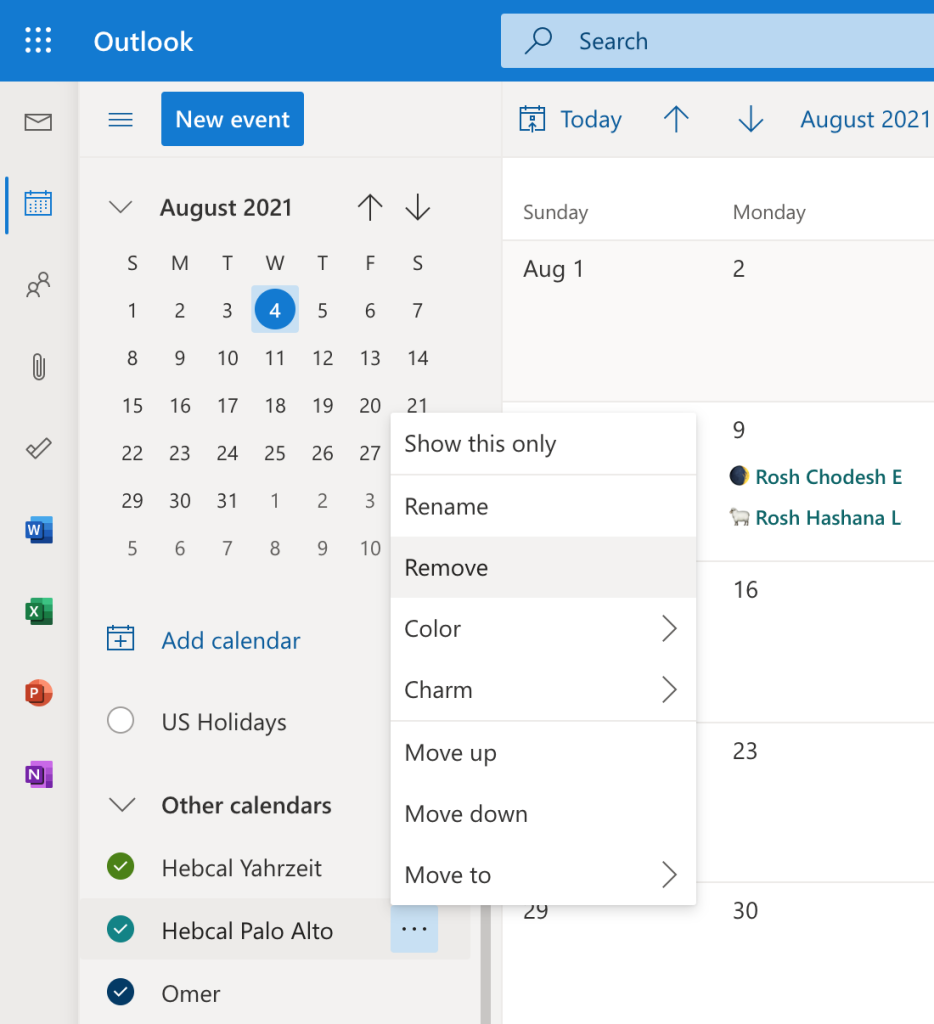Click the New event button
Image resolution: width=934 pixels, height=1024 pixels.
tap(232, 118)
